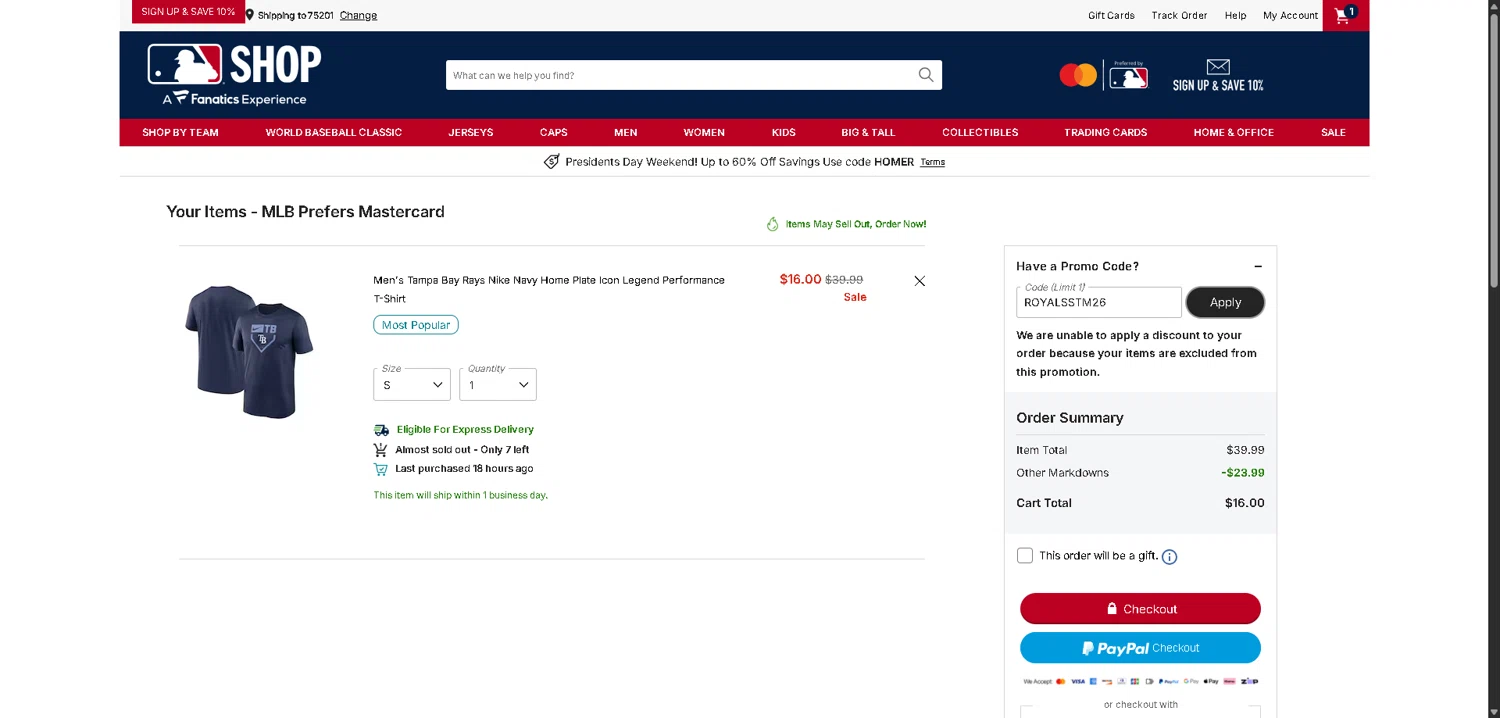Remove the Rays T-shirt with X
The height and width of the screenshot is (718, 1500).
pos(920,281)
